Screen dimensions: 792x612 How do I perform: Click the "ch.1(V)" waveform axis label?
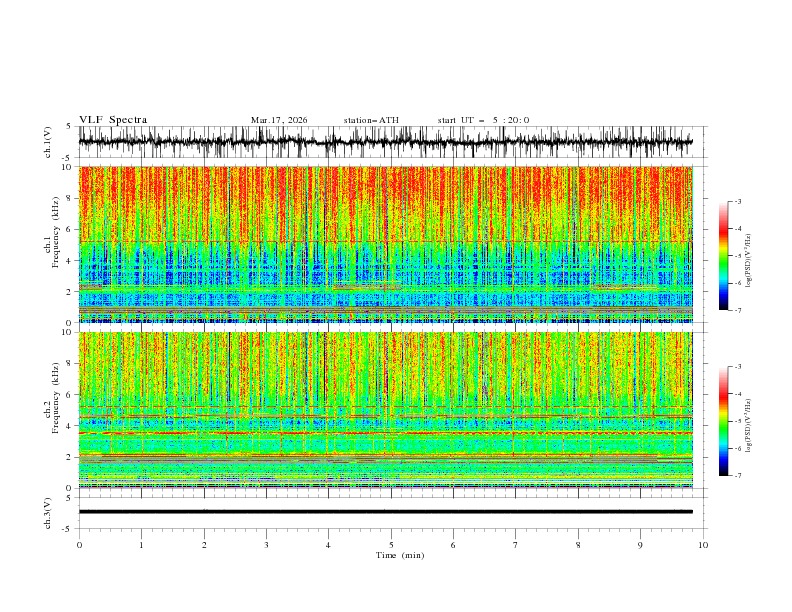(48, 142)
